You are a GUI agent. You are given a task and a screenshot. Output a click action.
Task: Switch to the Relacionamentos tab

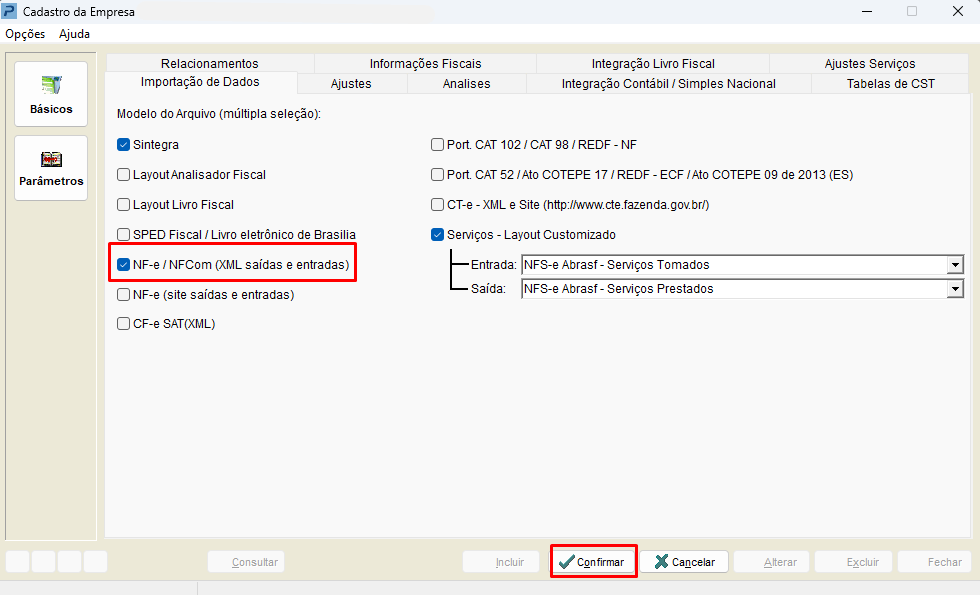[209, 63]
